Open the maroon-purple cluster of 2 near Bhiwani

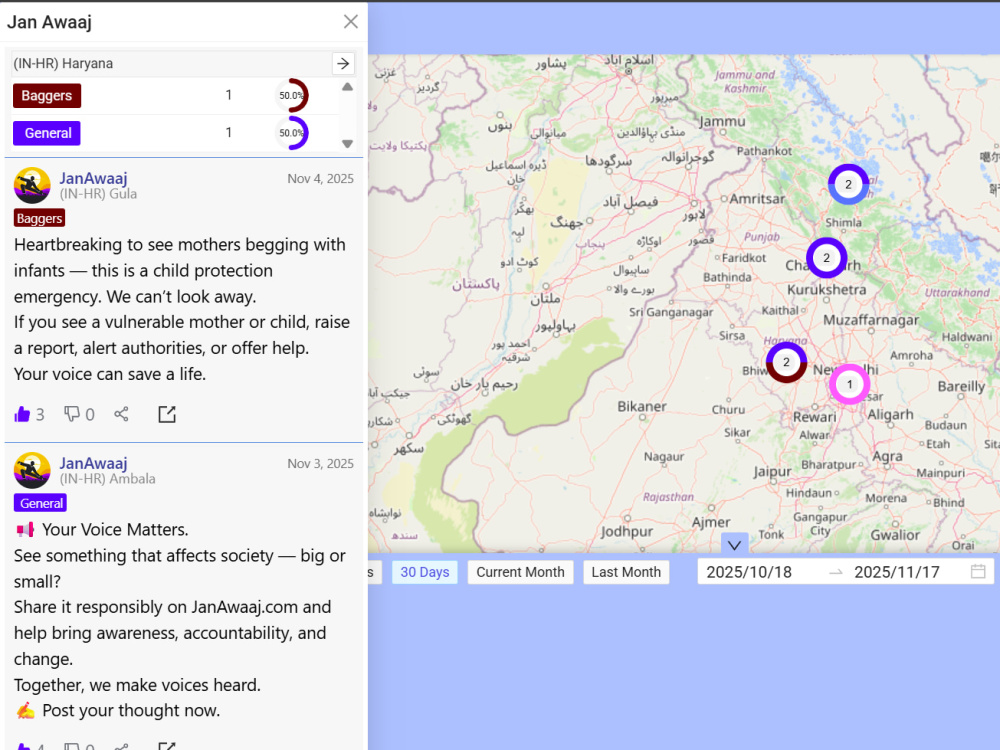[786, 362]
